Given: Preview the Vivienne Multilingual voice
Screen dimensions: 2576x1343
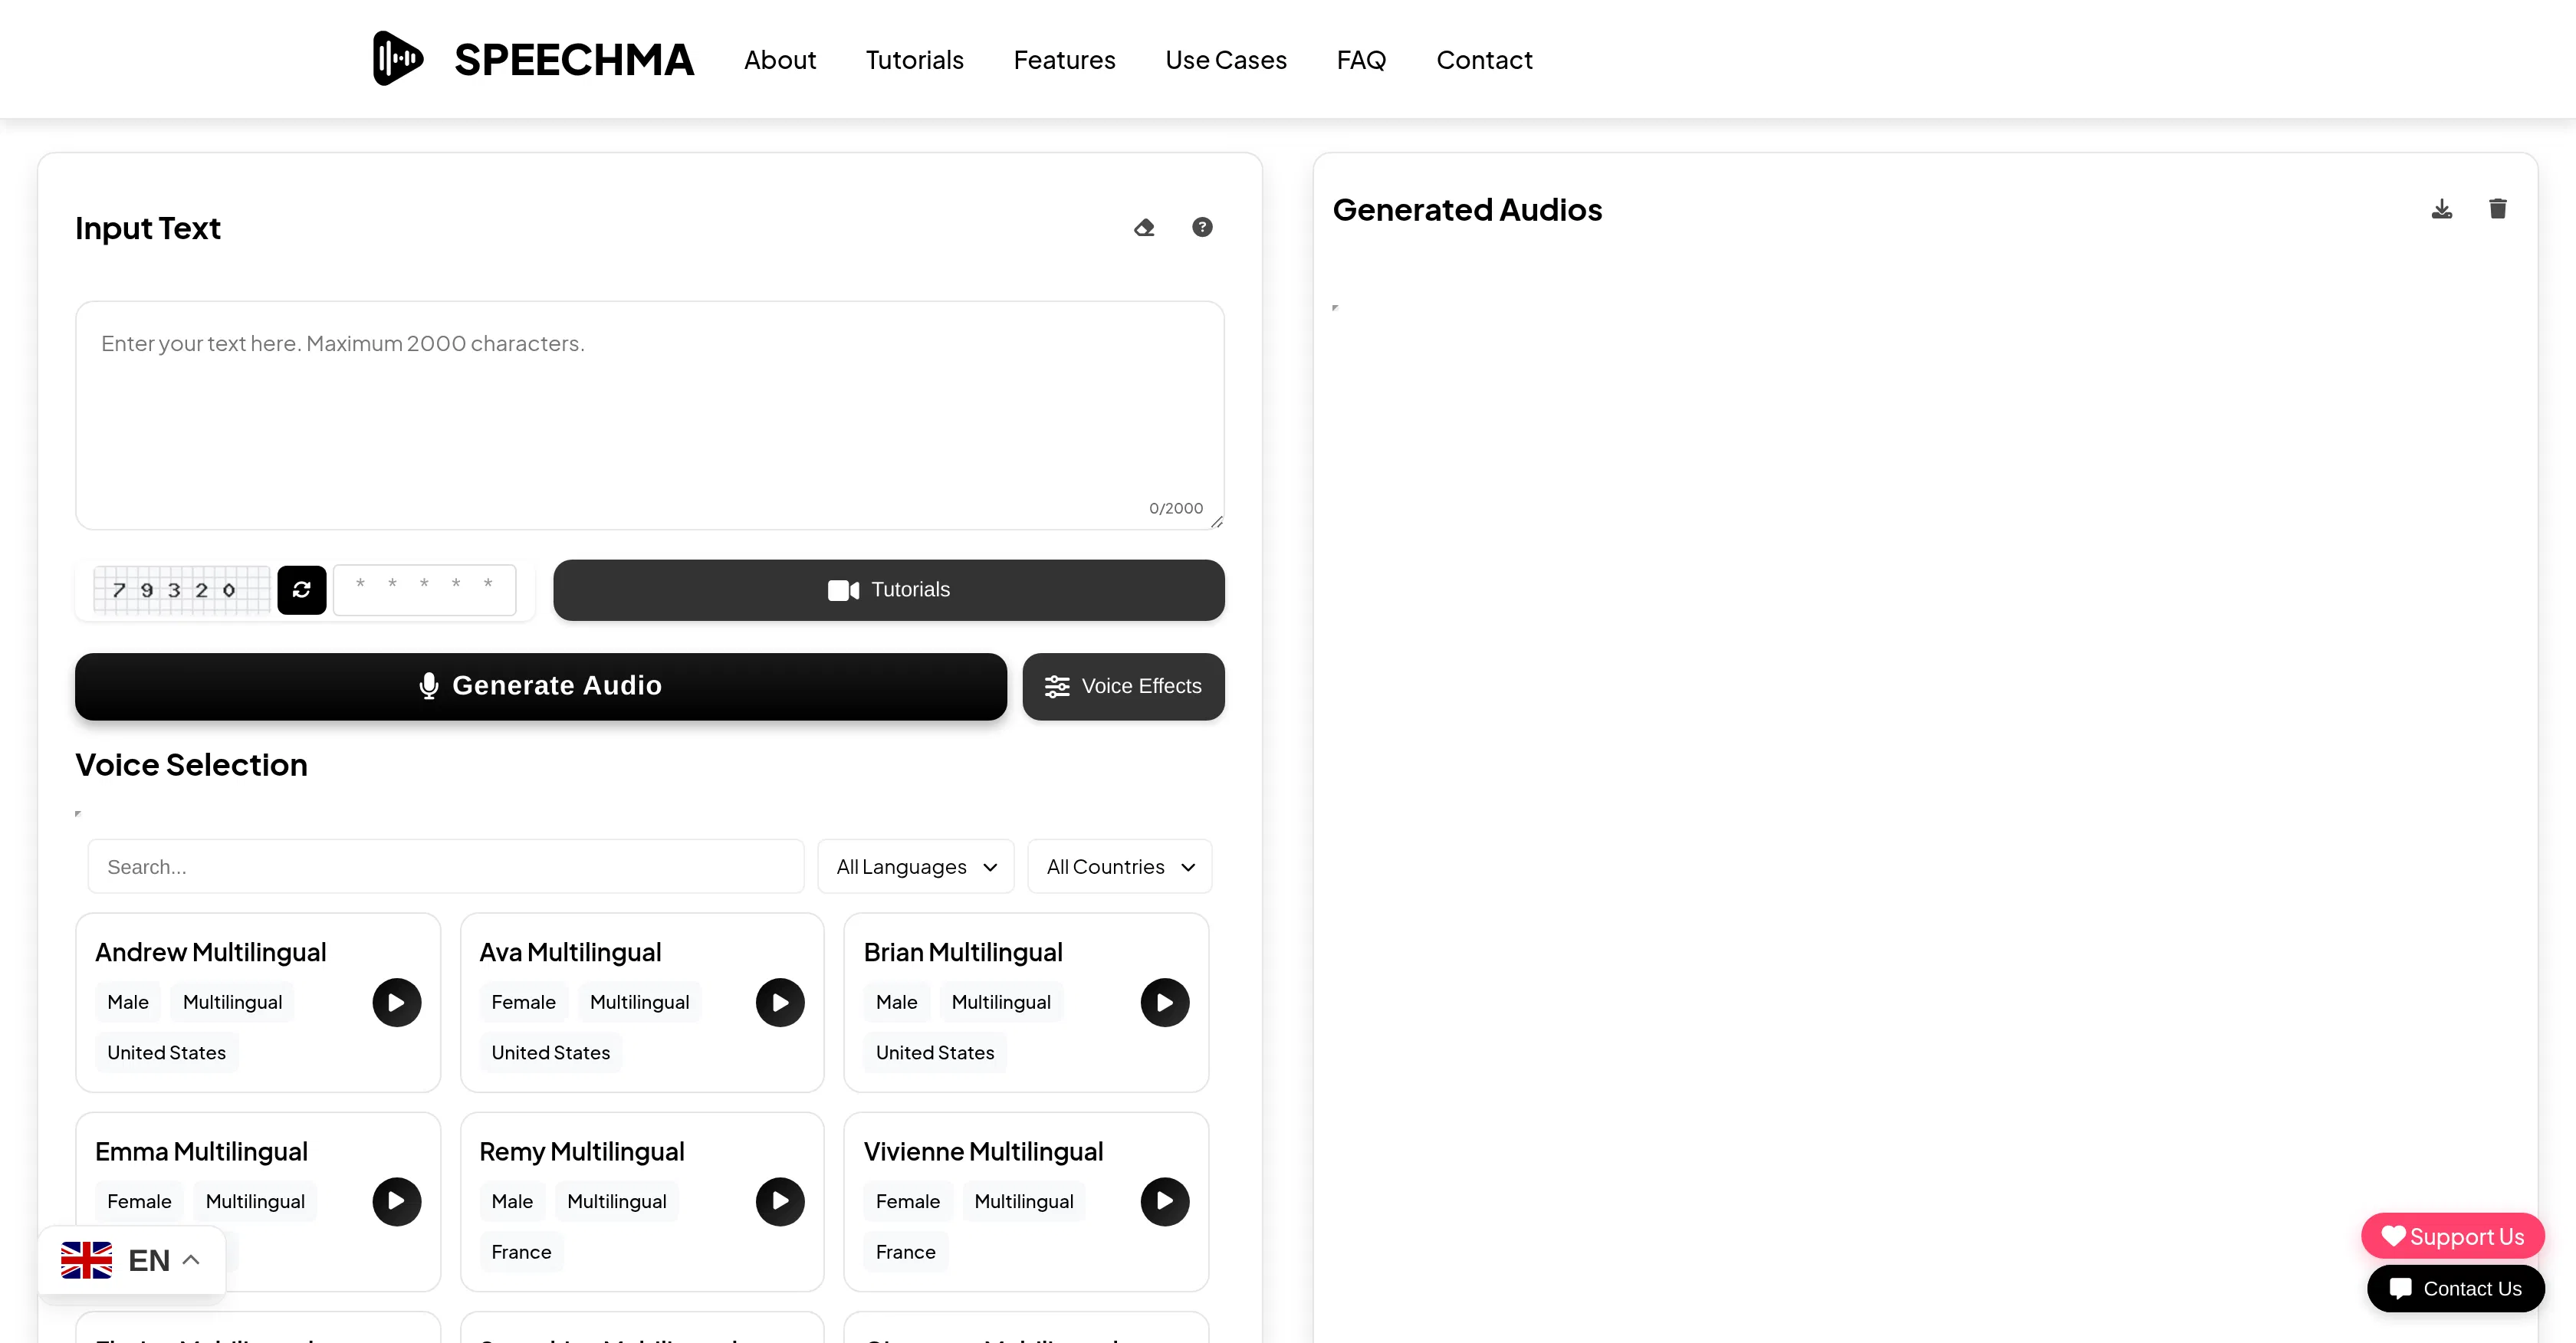Looking at the screenshot, I should 1164,1201.
